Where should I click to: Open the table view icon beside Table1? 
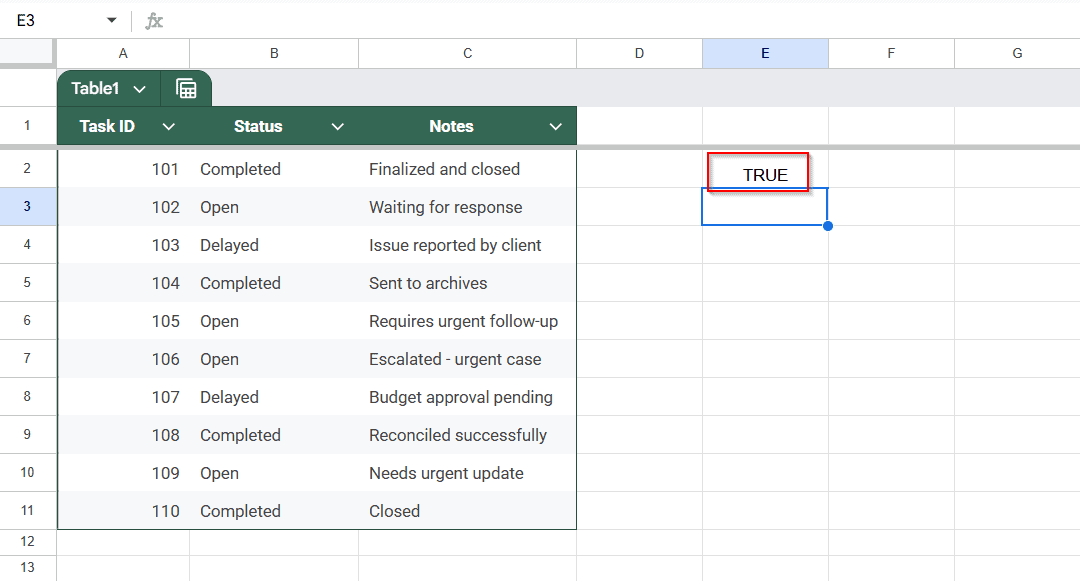(186, 89)
